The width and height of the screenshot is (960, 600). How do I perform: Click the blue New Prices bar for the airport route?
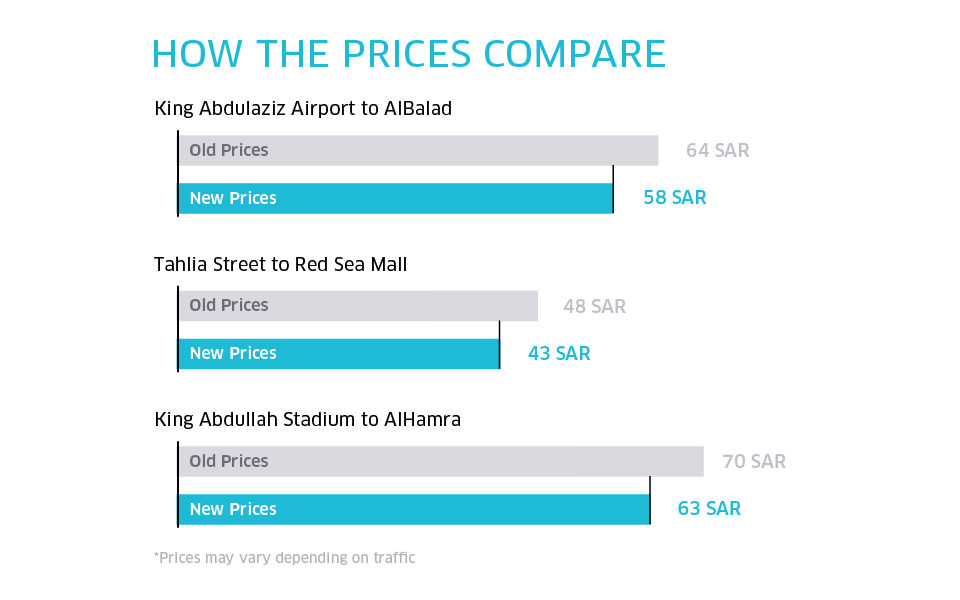[395, 198]
